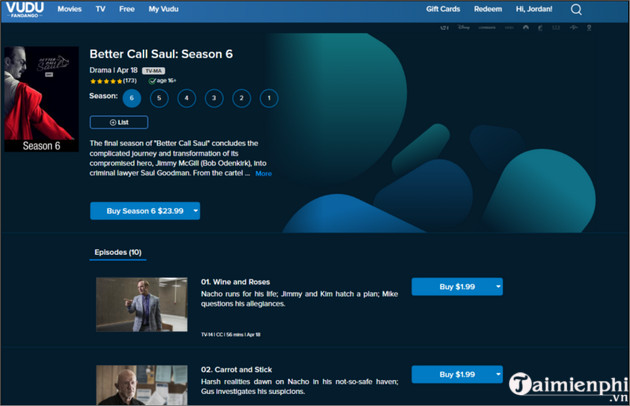Screen dimensions: 630x406
Task: Open the Disney studio logo
Action: coord(464,28)
